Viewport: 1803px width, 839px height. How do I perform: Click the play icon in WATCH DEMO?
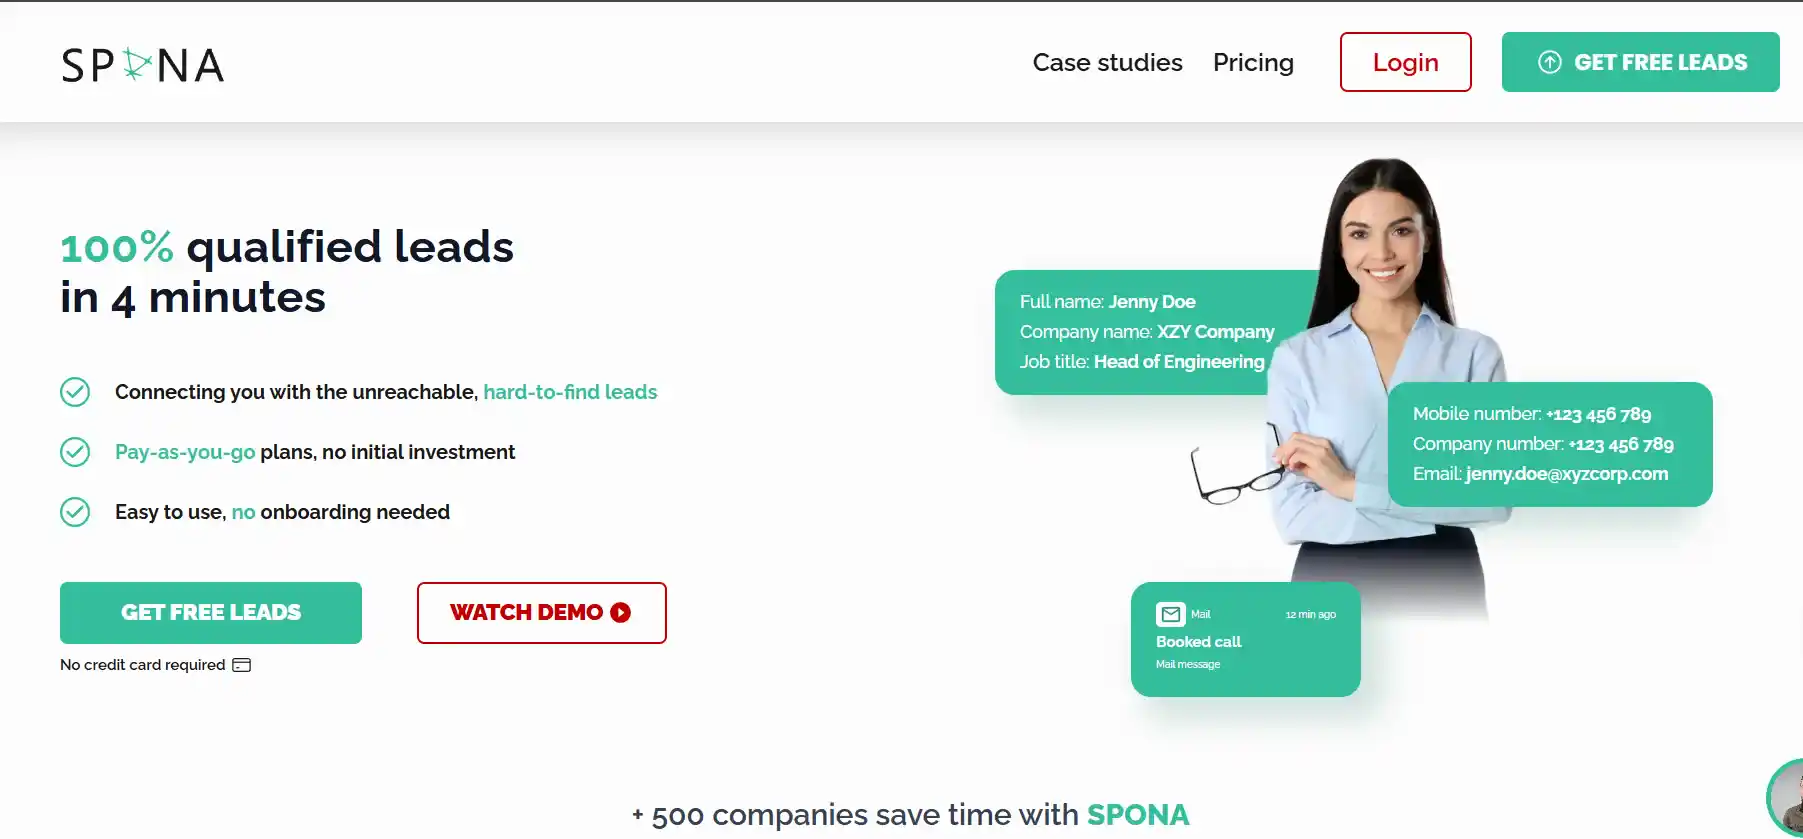[x=621, y=612]
